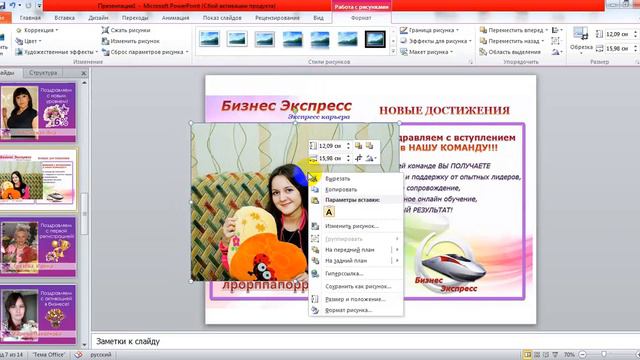Select slide thumbnail with 6% badge

pos(38,111)
